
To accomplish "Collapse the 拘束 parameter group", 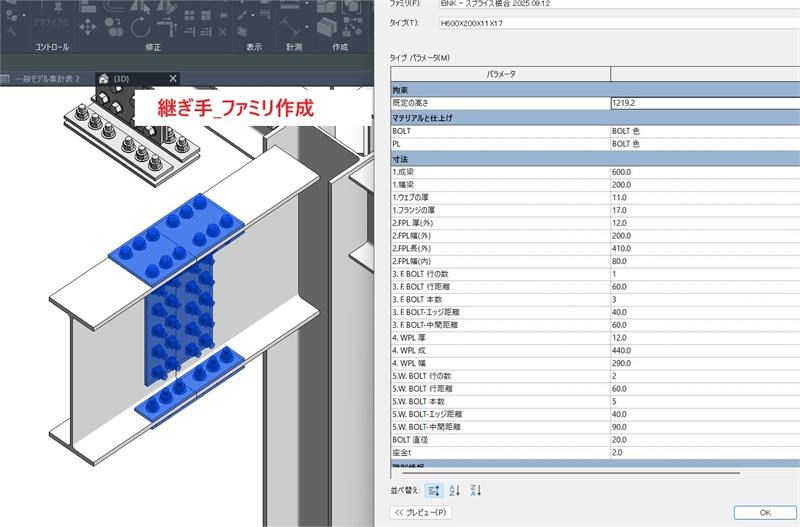I will 500,90.
